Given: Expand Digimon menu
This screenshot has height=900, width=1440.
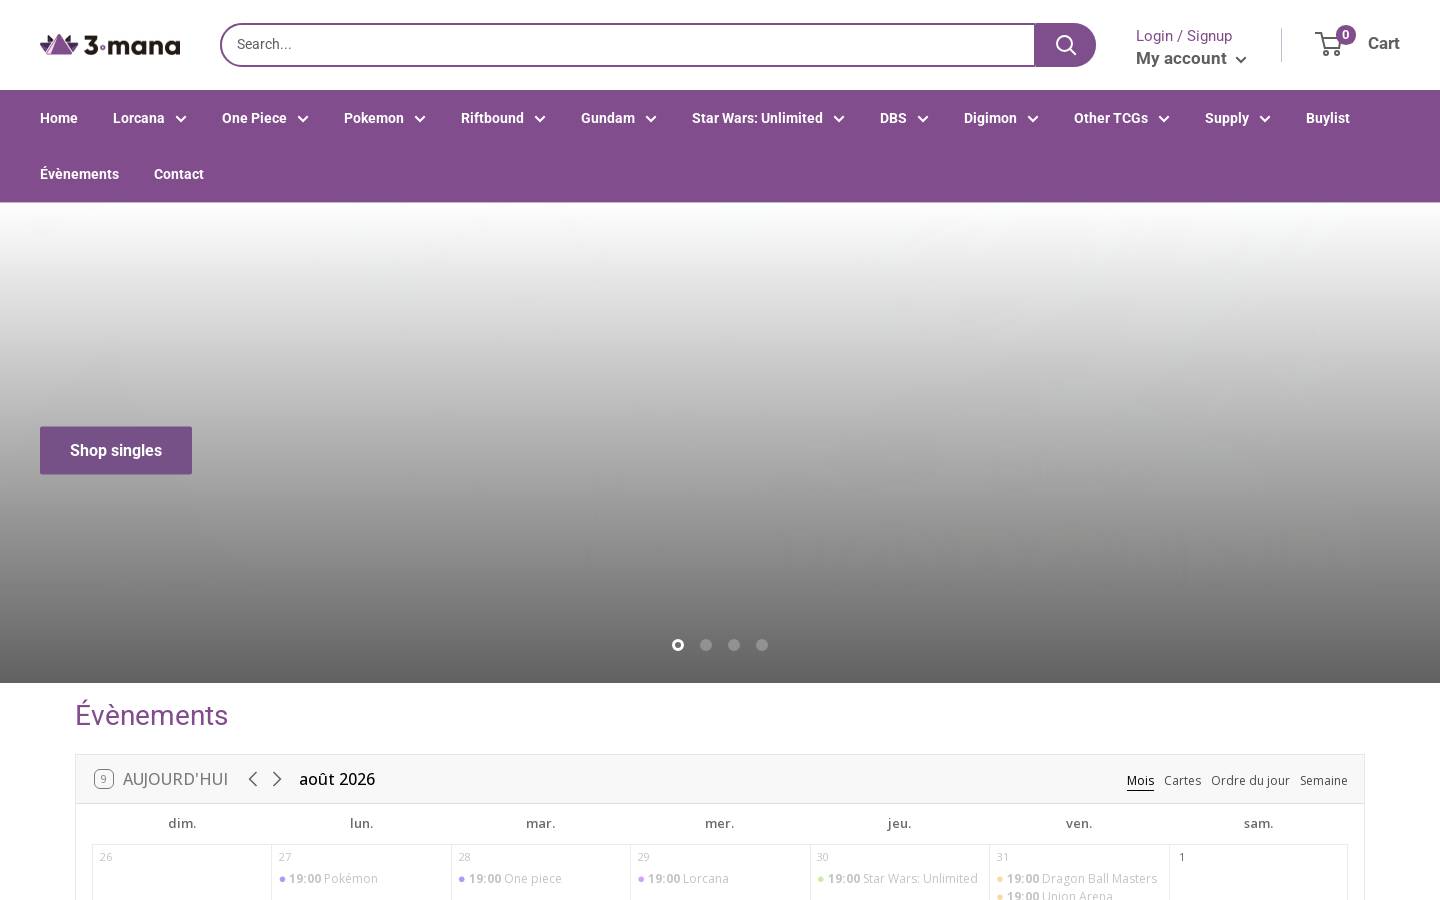Looking at the screenshot, I should point(1001,118).
